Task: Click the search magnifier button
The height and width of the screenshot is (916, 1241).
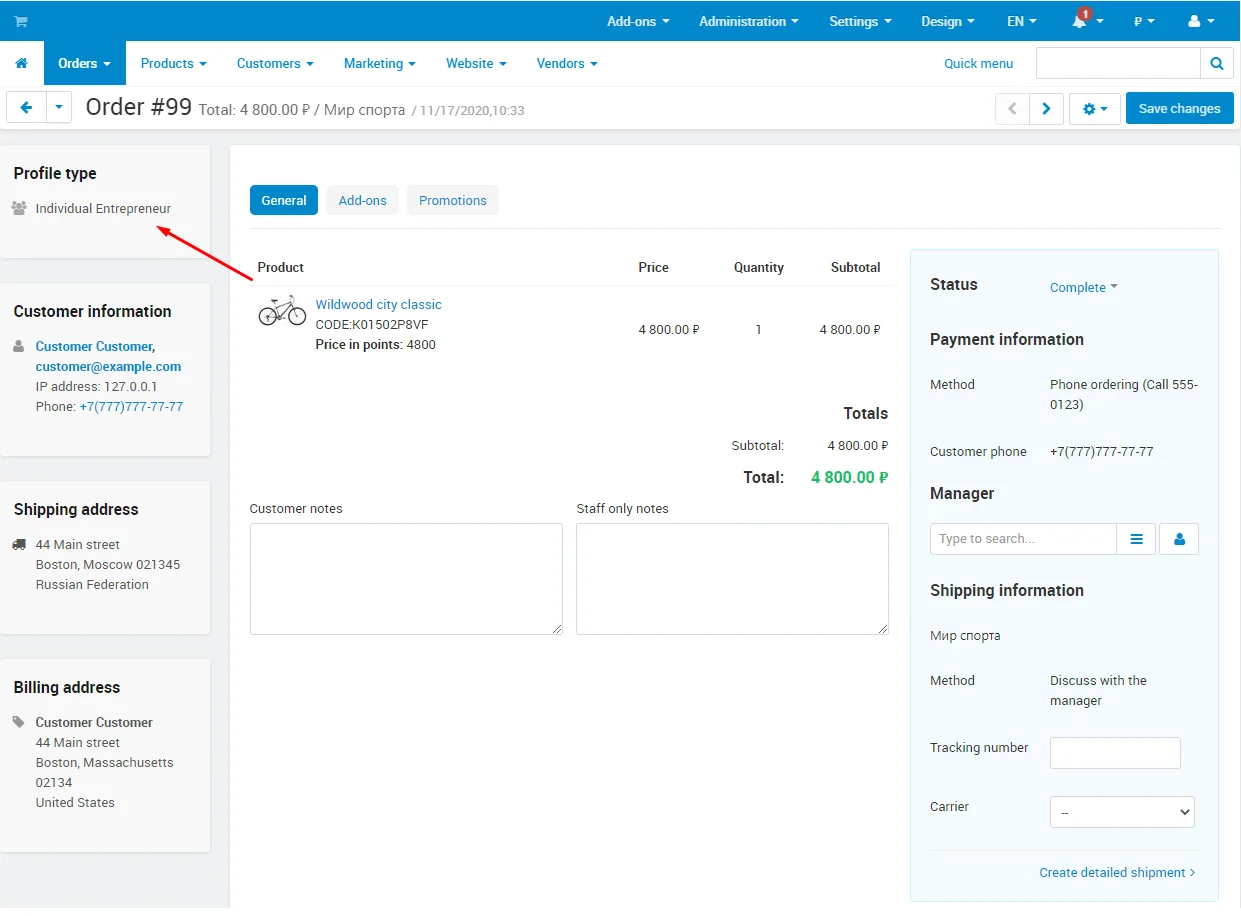Action: [1216, 63]
